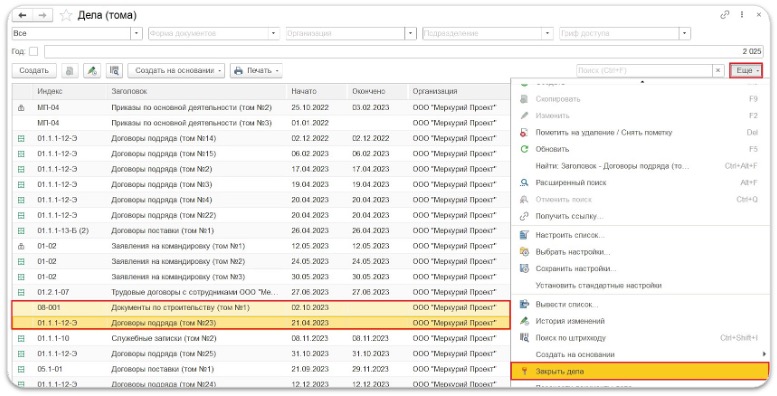Toggle the Год checkbox
This screenshot has width=777, height=396.
click(33, 52)
